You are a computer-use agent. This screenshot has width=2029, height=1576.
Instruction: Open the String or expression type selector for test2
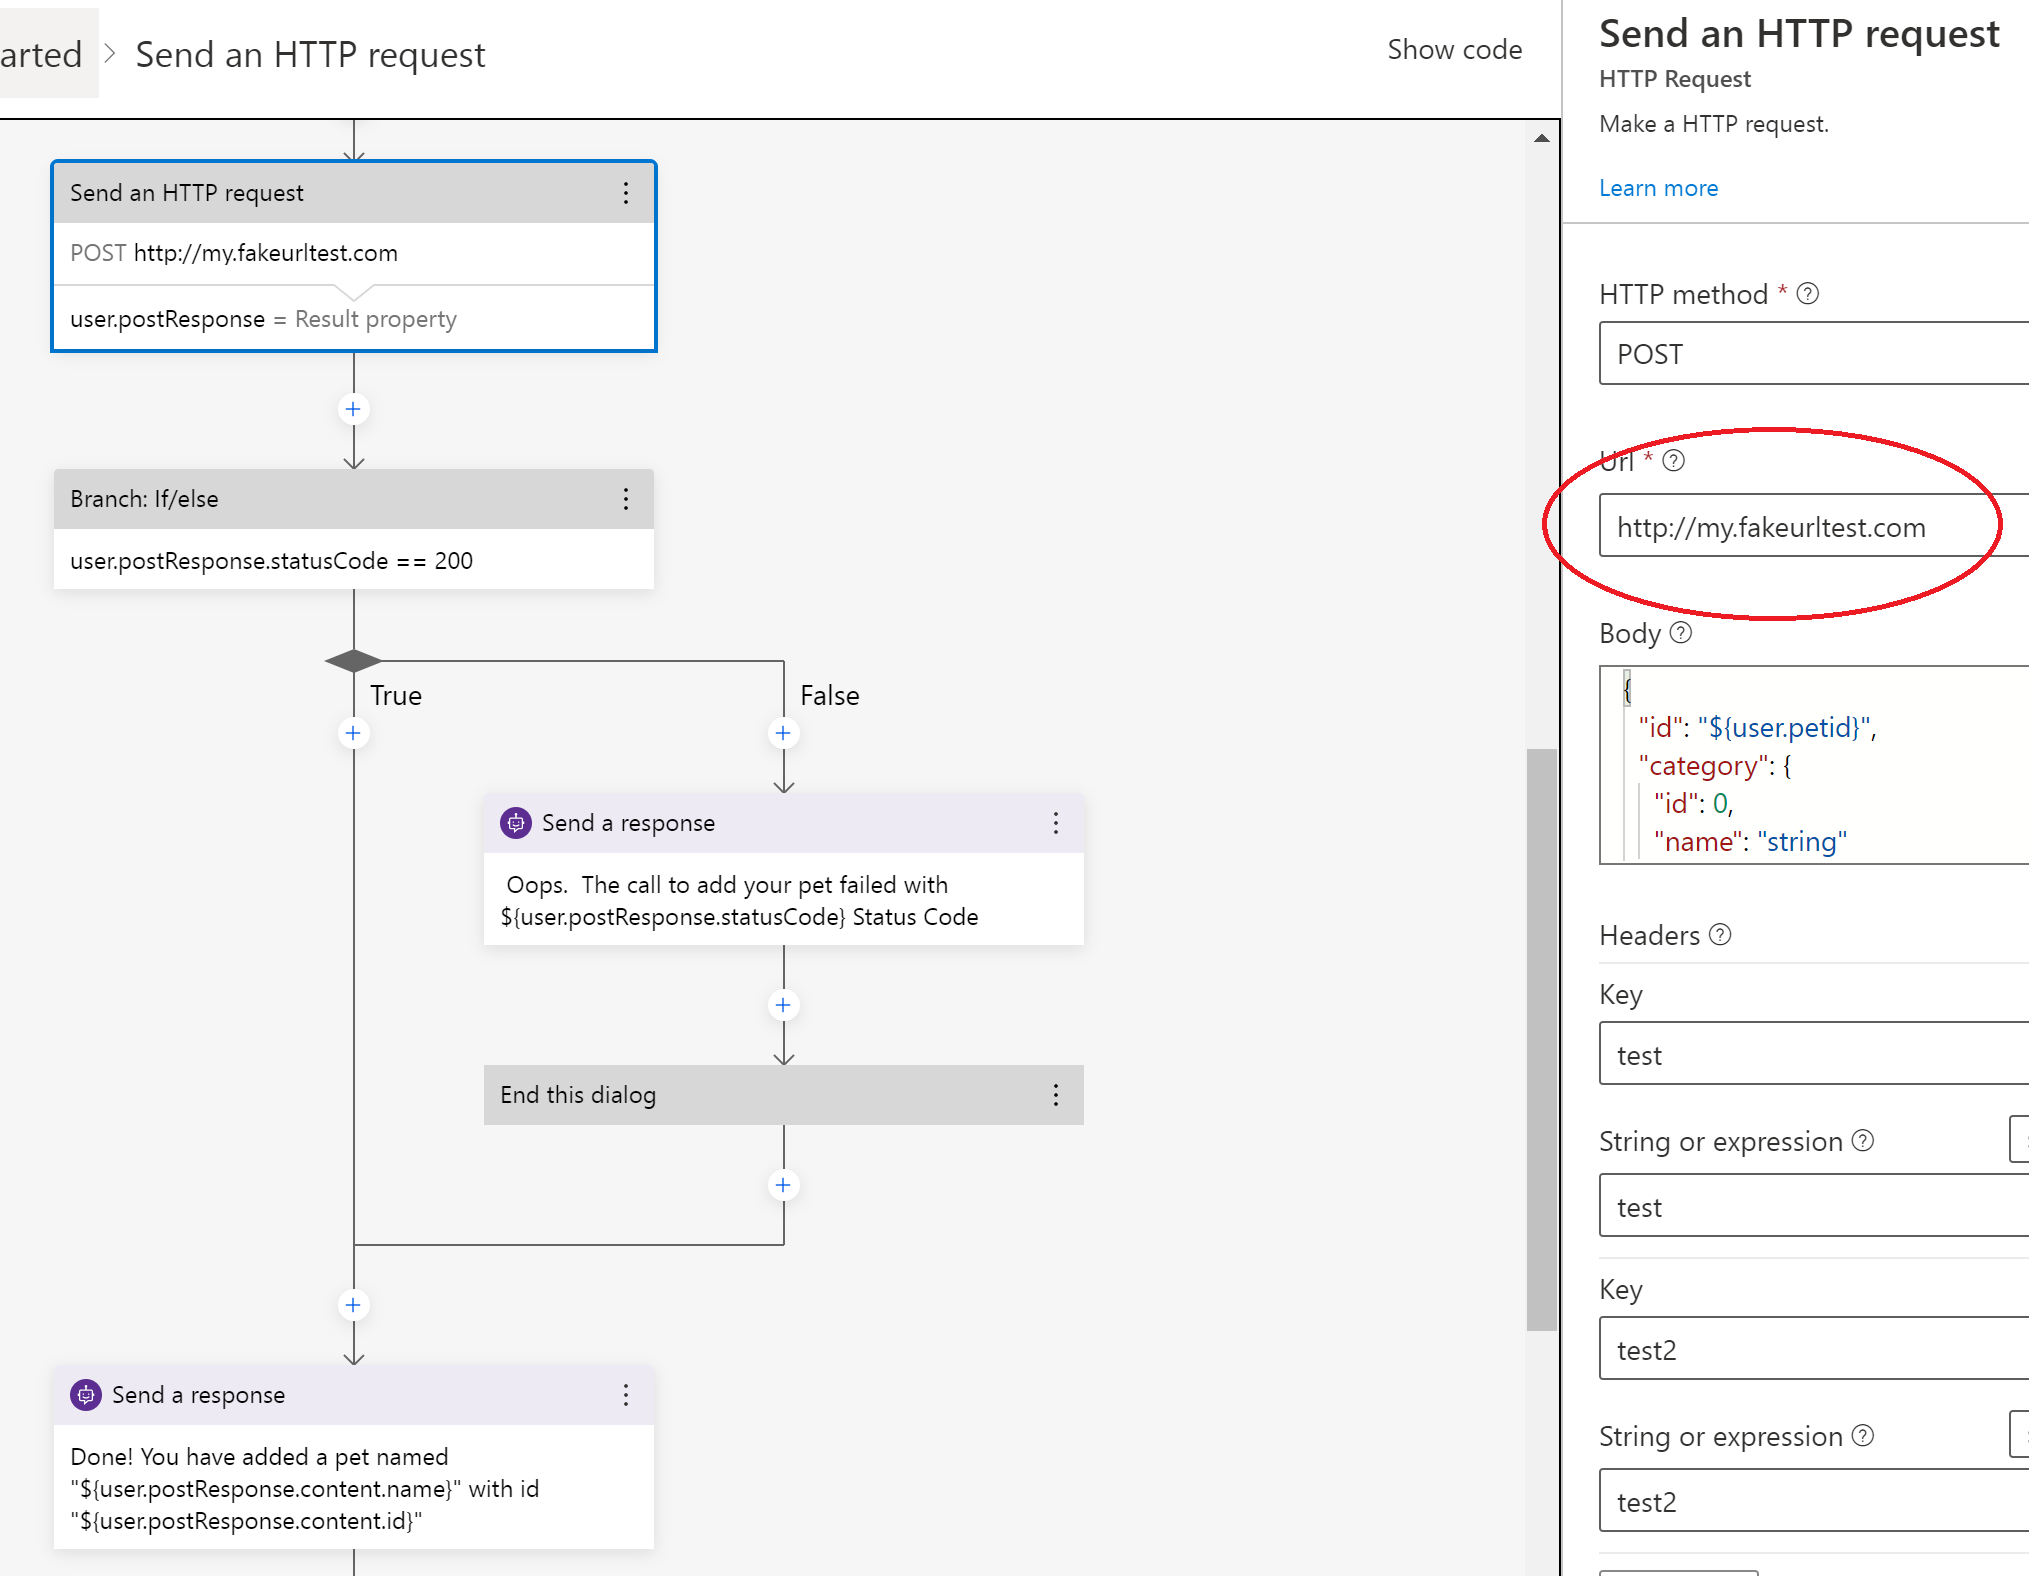pyautogui.click(x=2020, y=1434)
